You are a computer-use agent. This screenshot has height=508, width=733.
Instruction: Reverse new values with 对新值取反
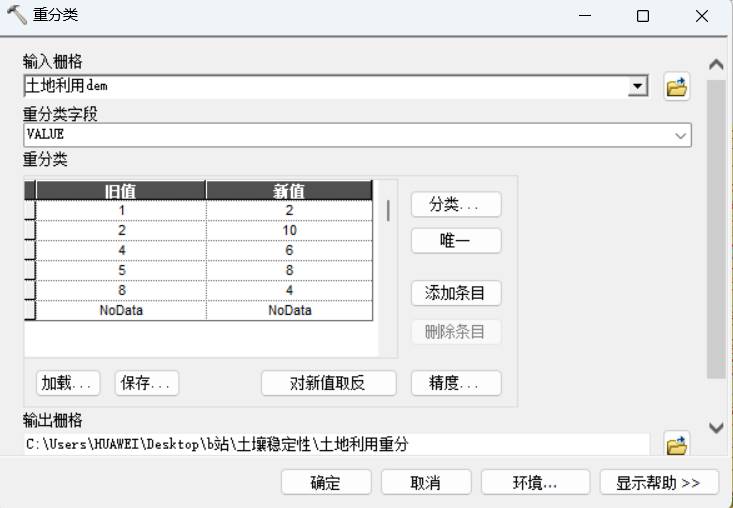pyautogui.click(x=328, y=383)
